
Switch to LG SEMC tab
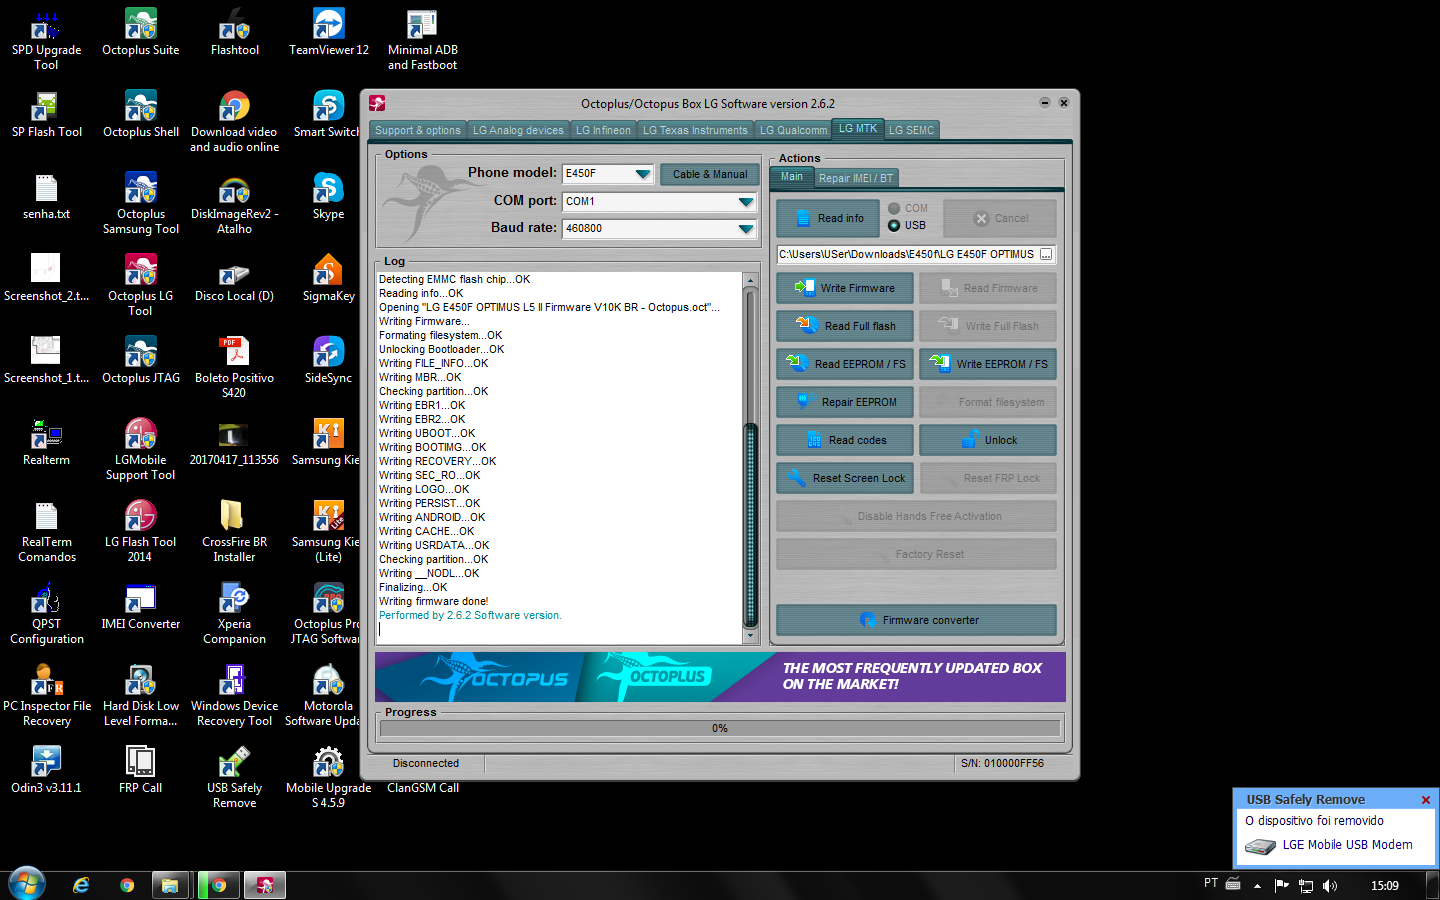pyautogui.click(x=911, y=130)
